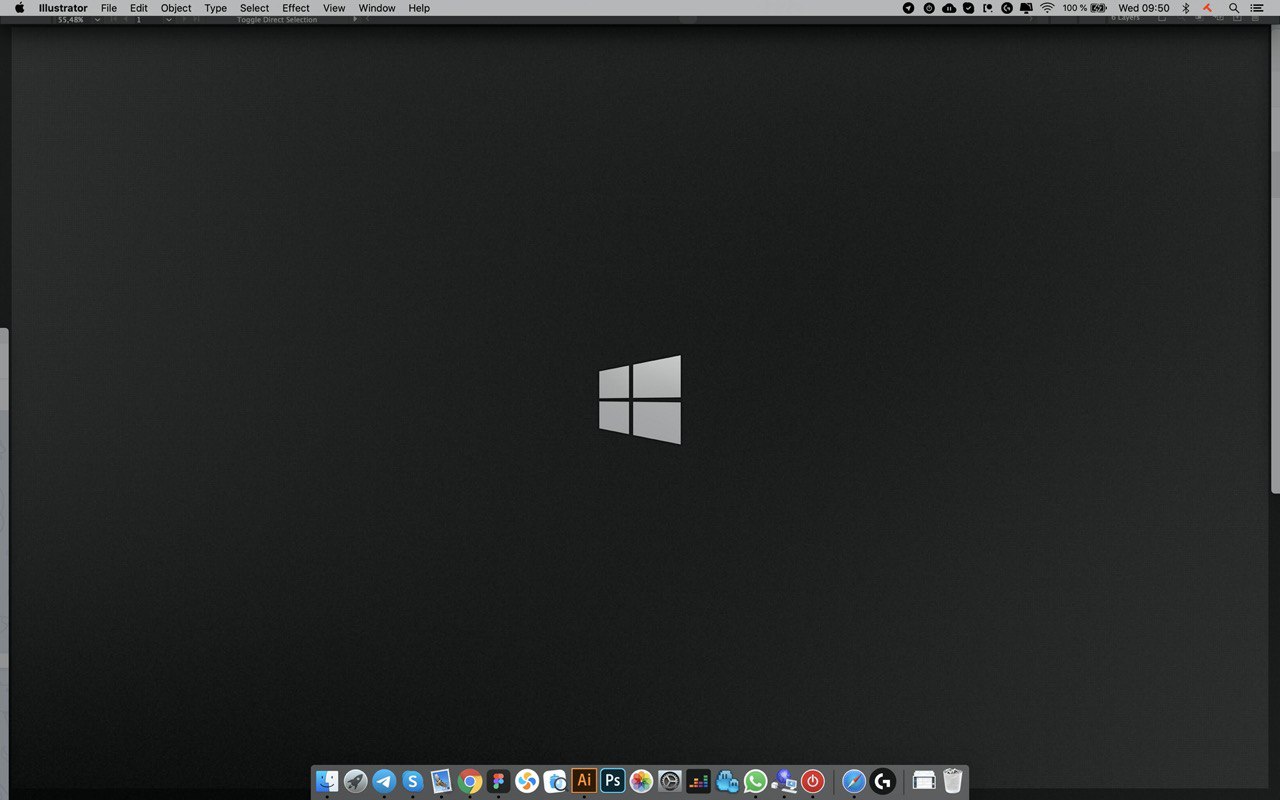
Task: Open the File menu
Action: click(109, 8)
